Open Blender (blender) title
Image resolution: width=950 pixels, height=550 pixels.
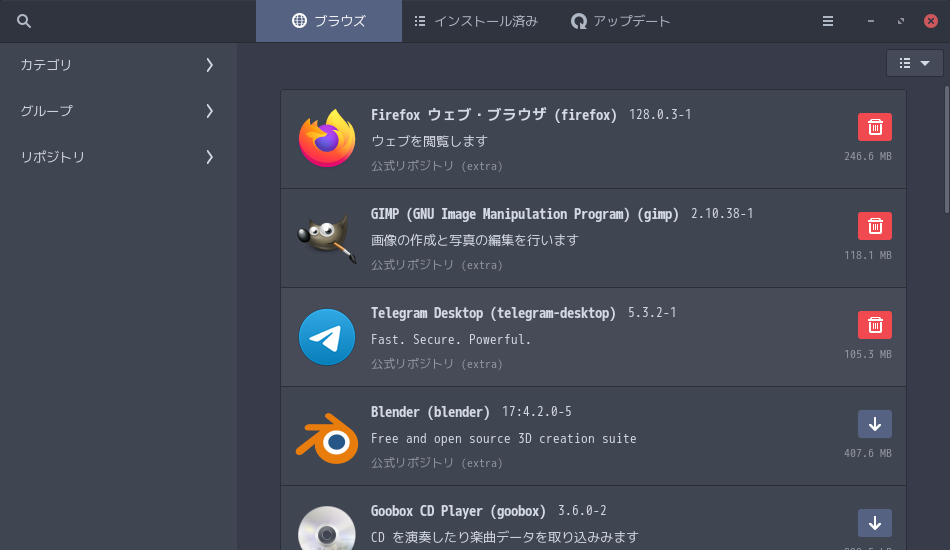coord(430,412)
